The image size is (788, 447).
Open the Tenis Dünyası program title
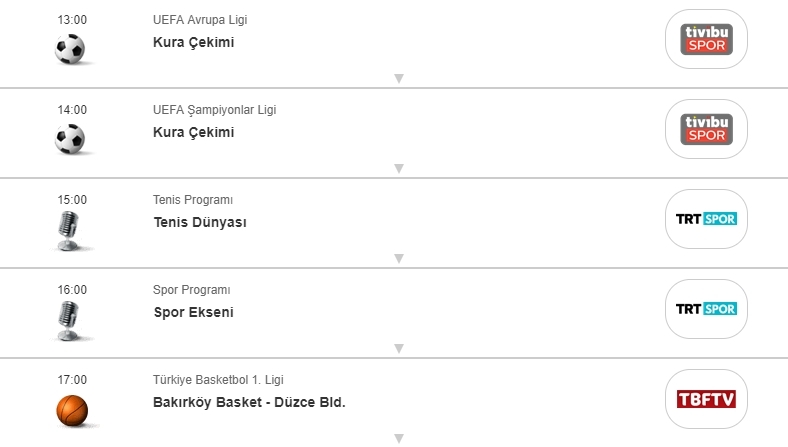(x=199, y=222)
